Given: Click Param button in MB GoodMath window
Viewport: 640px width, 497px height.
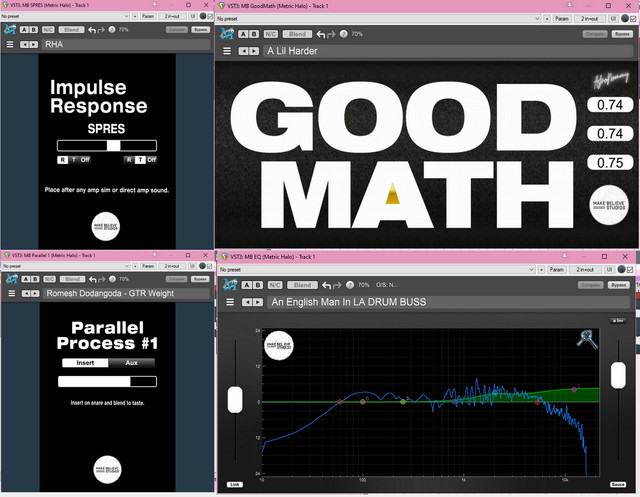Looking at the screenshot, I should click(562, 19).
